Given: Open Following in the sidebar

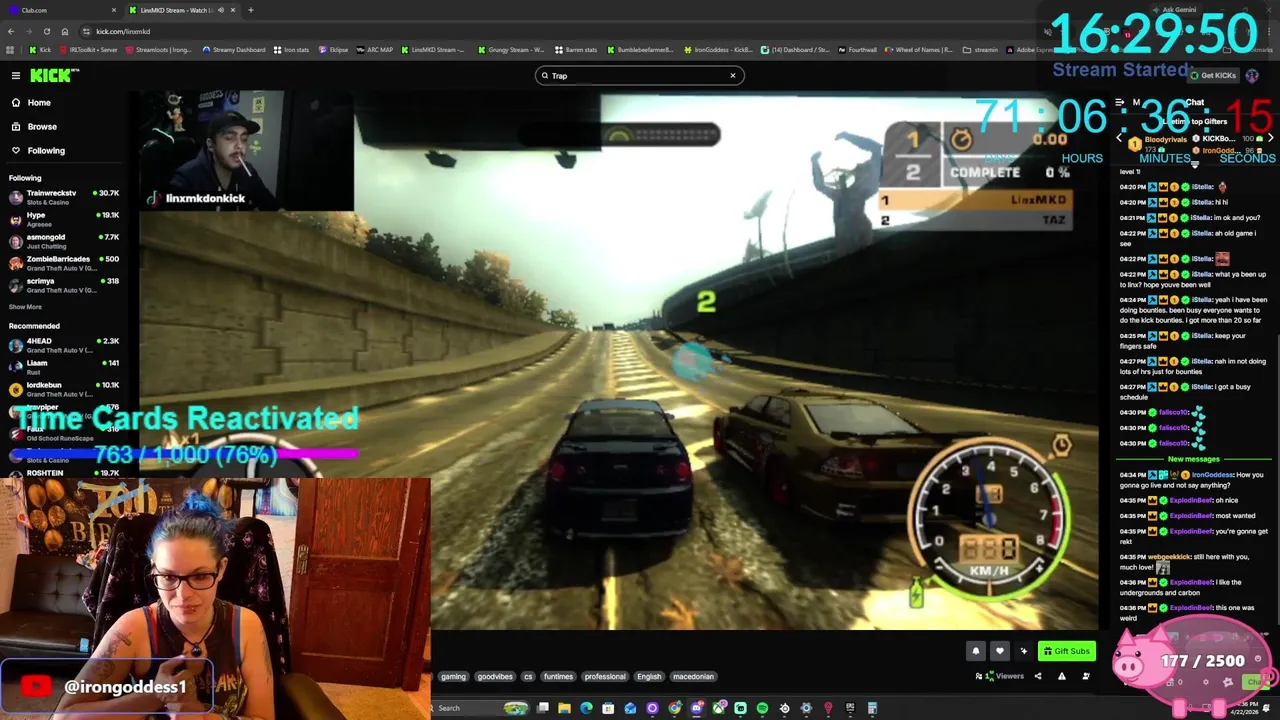Looking at the screenshot, I should [x=45, y=150].
